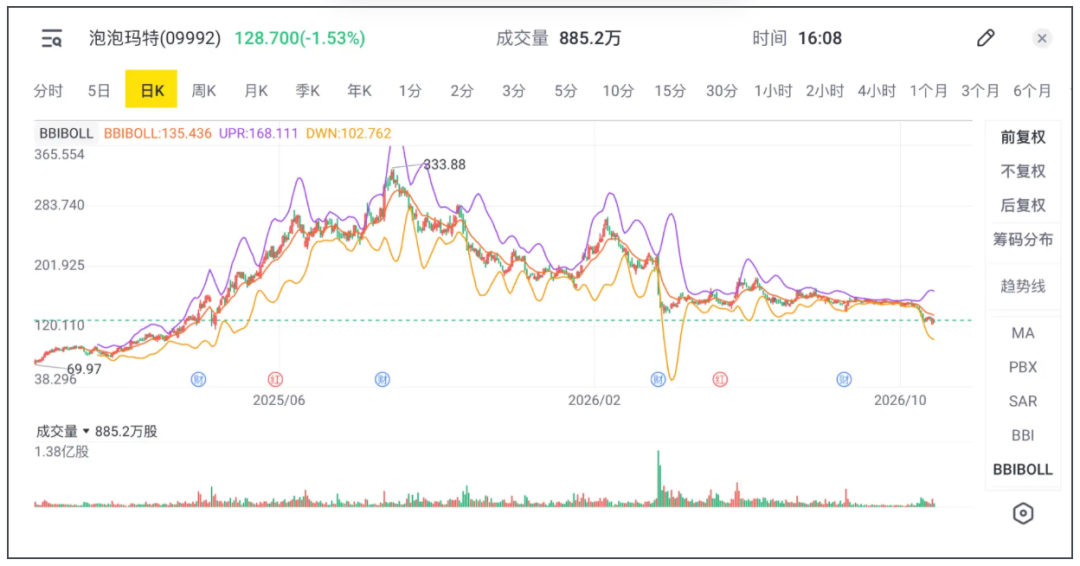Click the BBIBOLL label in chart legend
This screenshot has width=1080, height=566.
[x=66, y=134]
